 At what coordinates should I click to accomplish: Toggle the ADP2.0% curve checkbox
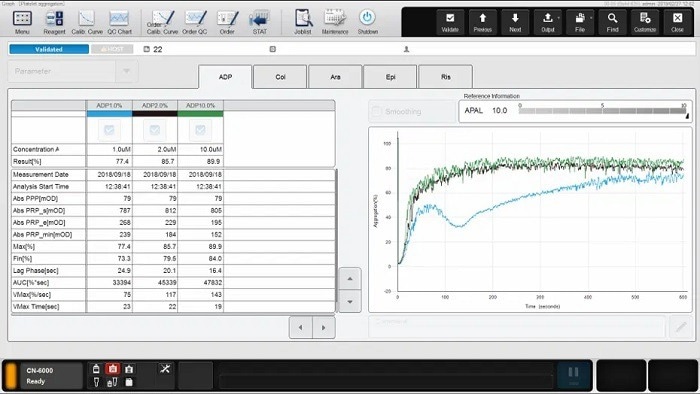tap(154, 130)
